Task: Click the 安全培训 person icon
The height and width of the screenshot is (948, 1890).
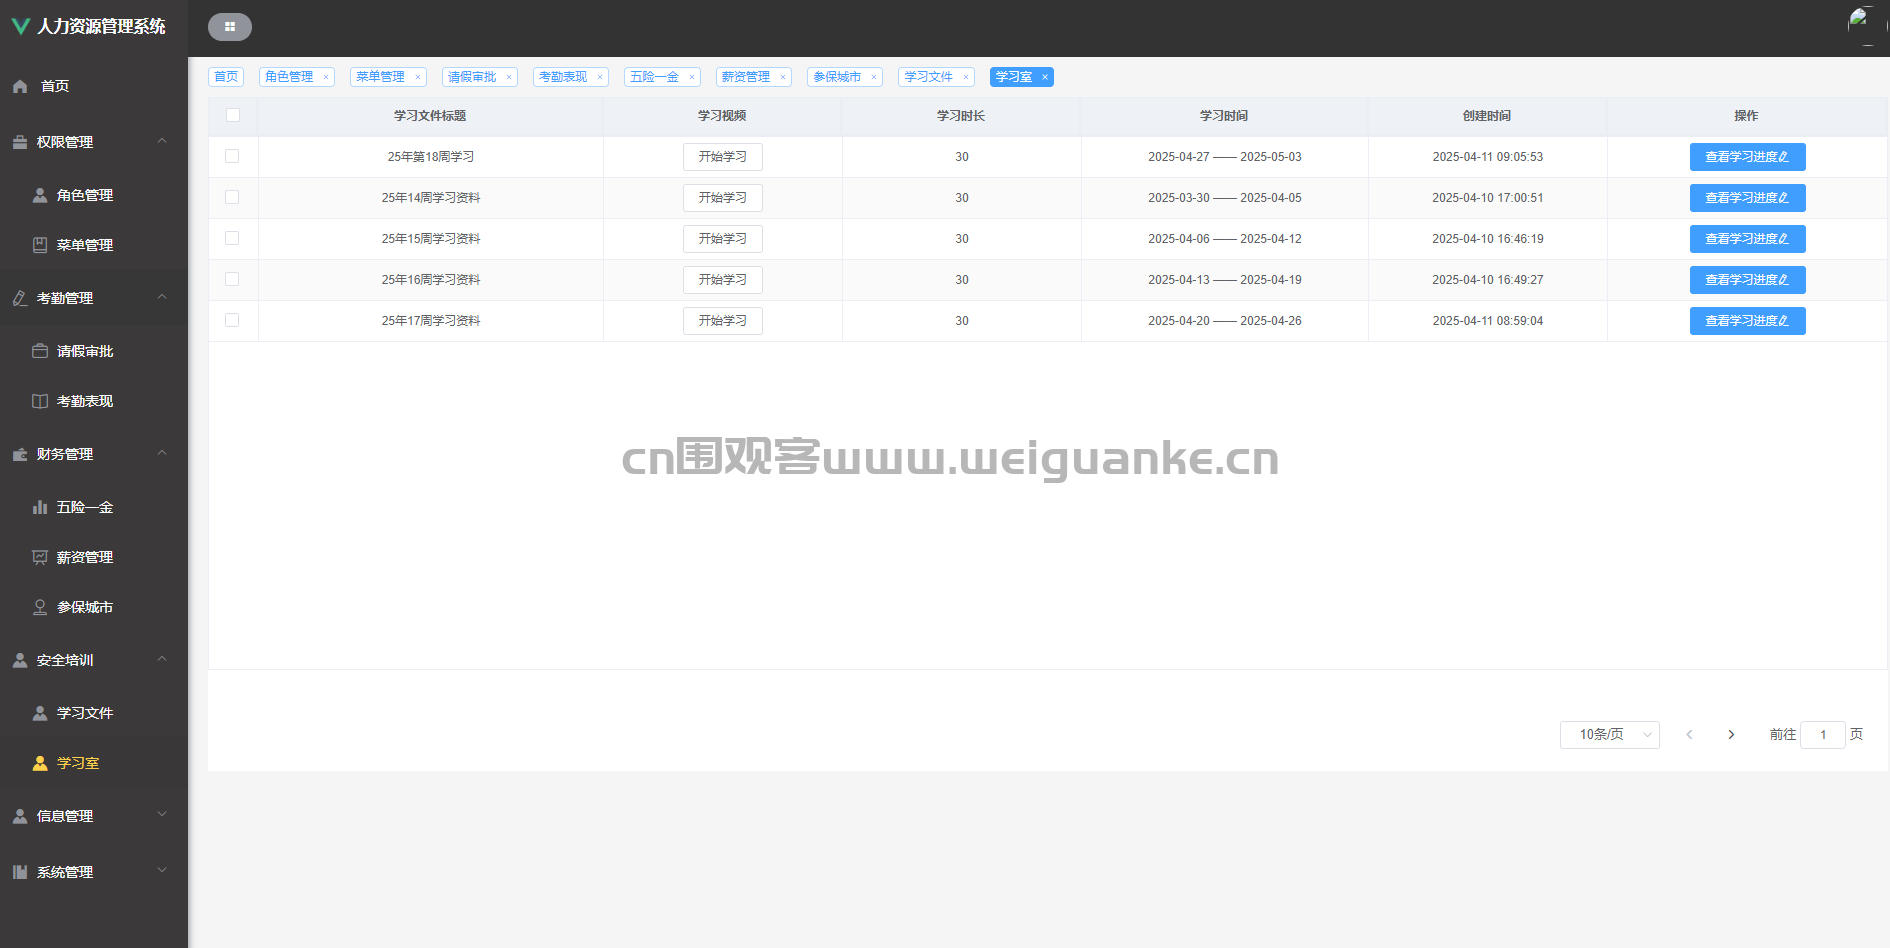Action: click(x=20, y=660)
